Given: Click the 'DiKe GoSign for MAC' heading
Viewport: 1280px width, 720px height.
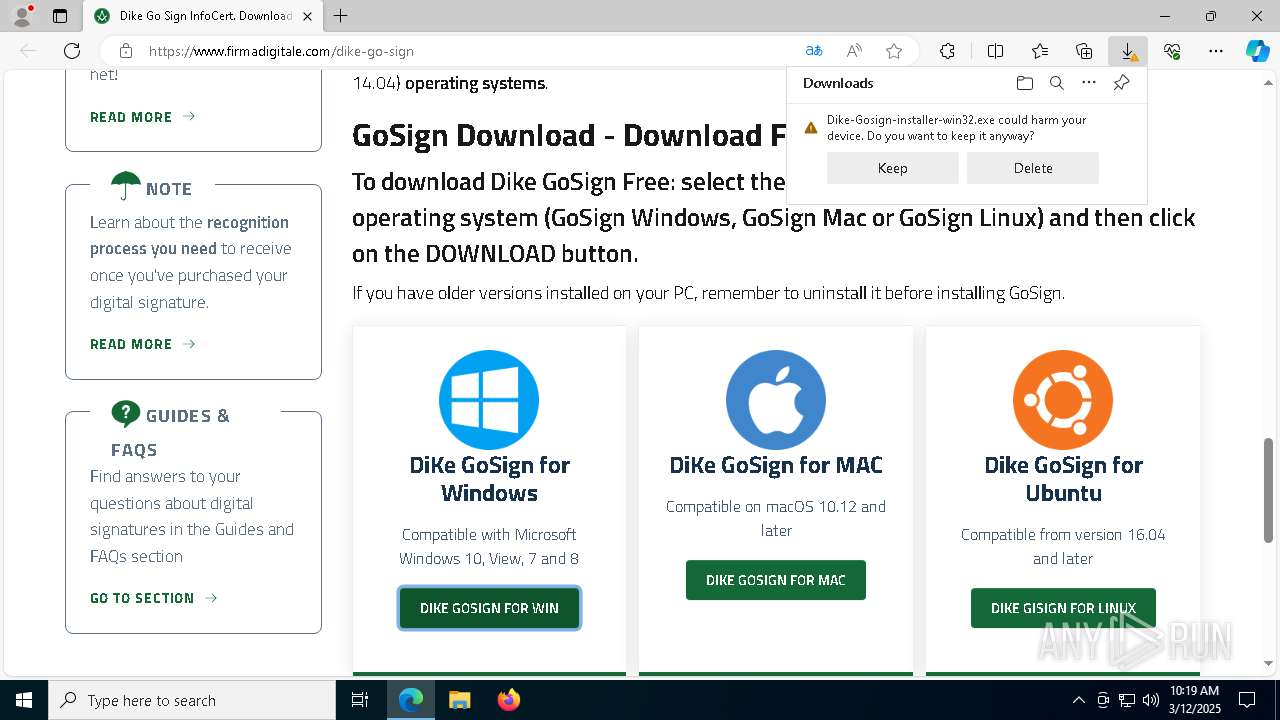Looking at the screenshot, I should [776, 465].
